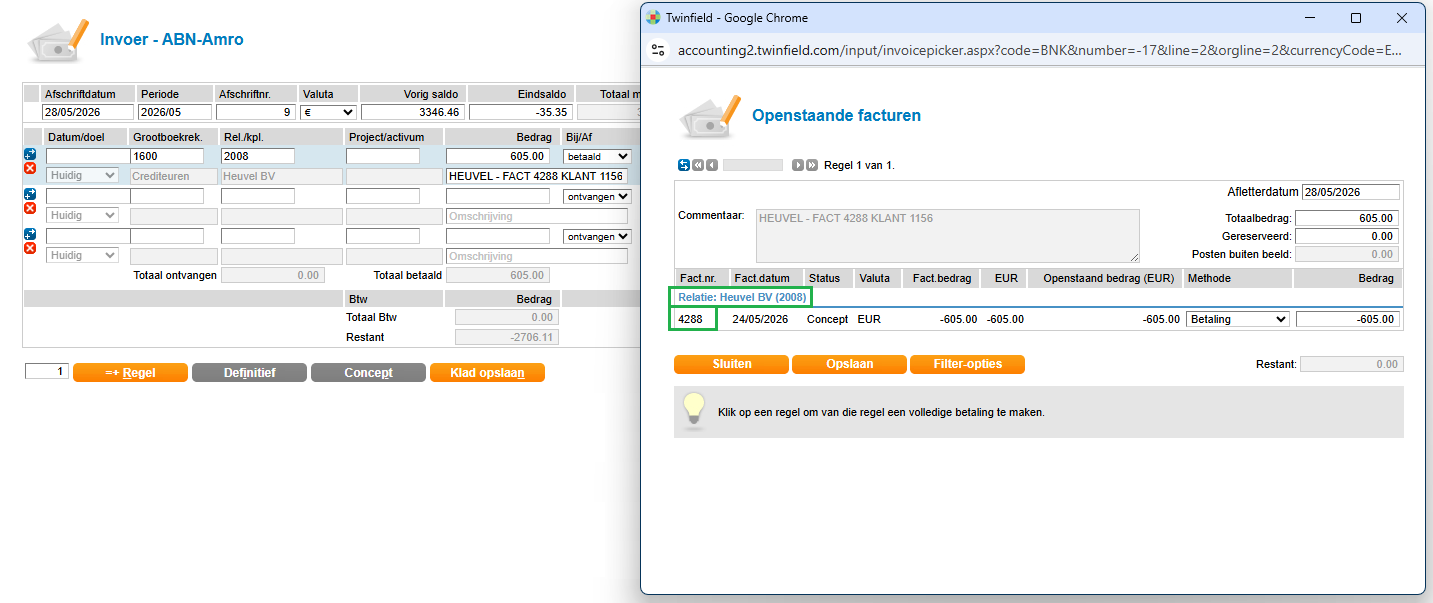Open the ontvangen dropdown on second line

pyautogui.click(x=598, y=196)
